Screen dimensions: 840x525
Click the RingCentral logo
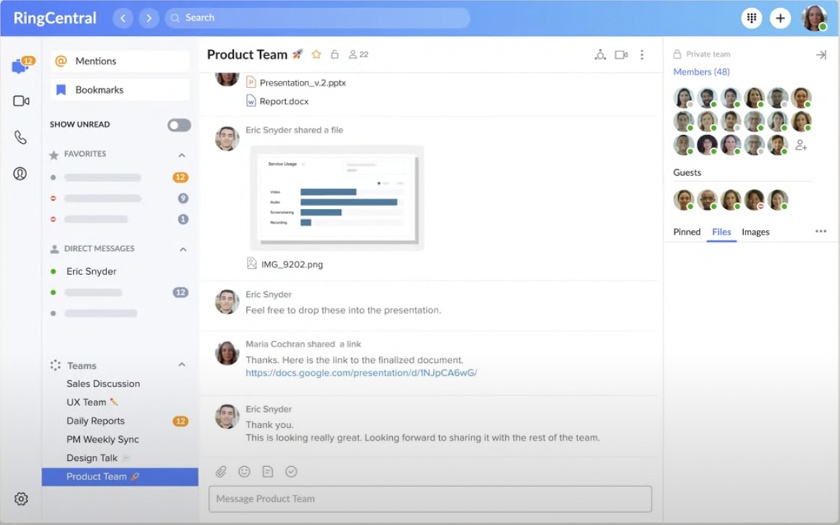pyautogui.click(x=55, y=18)
